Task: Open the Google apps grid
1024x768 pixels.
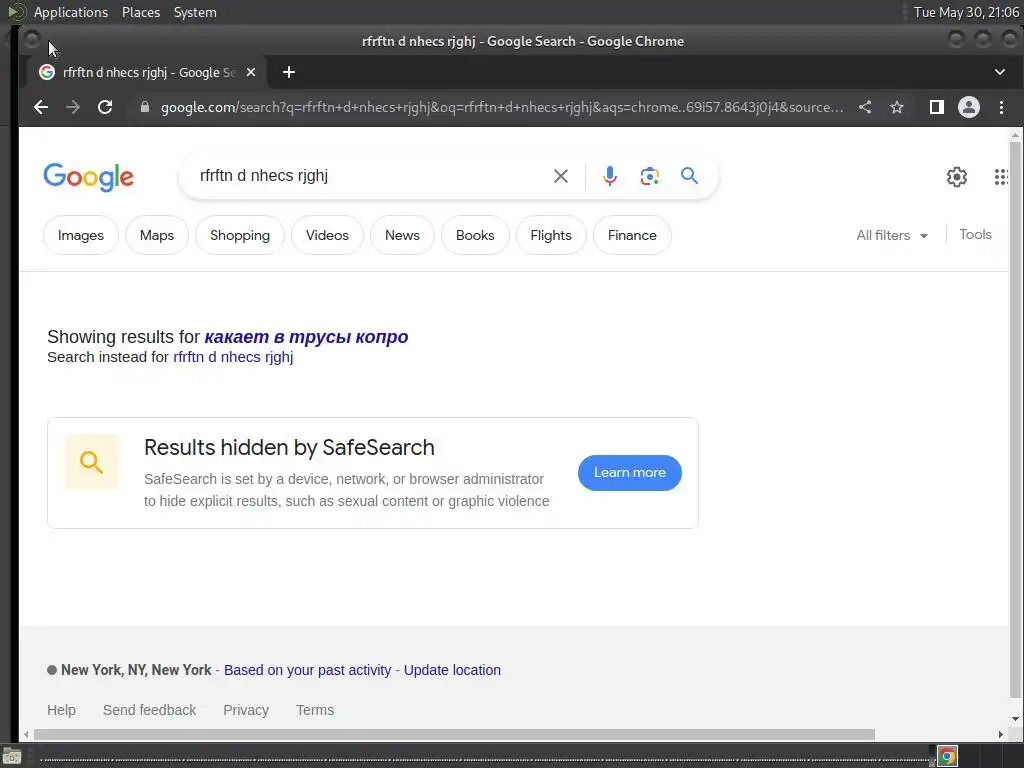Action: [1001, 176]
